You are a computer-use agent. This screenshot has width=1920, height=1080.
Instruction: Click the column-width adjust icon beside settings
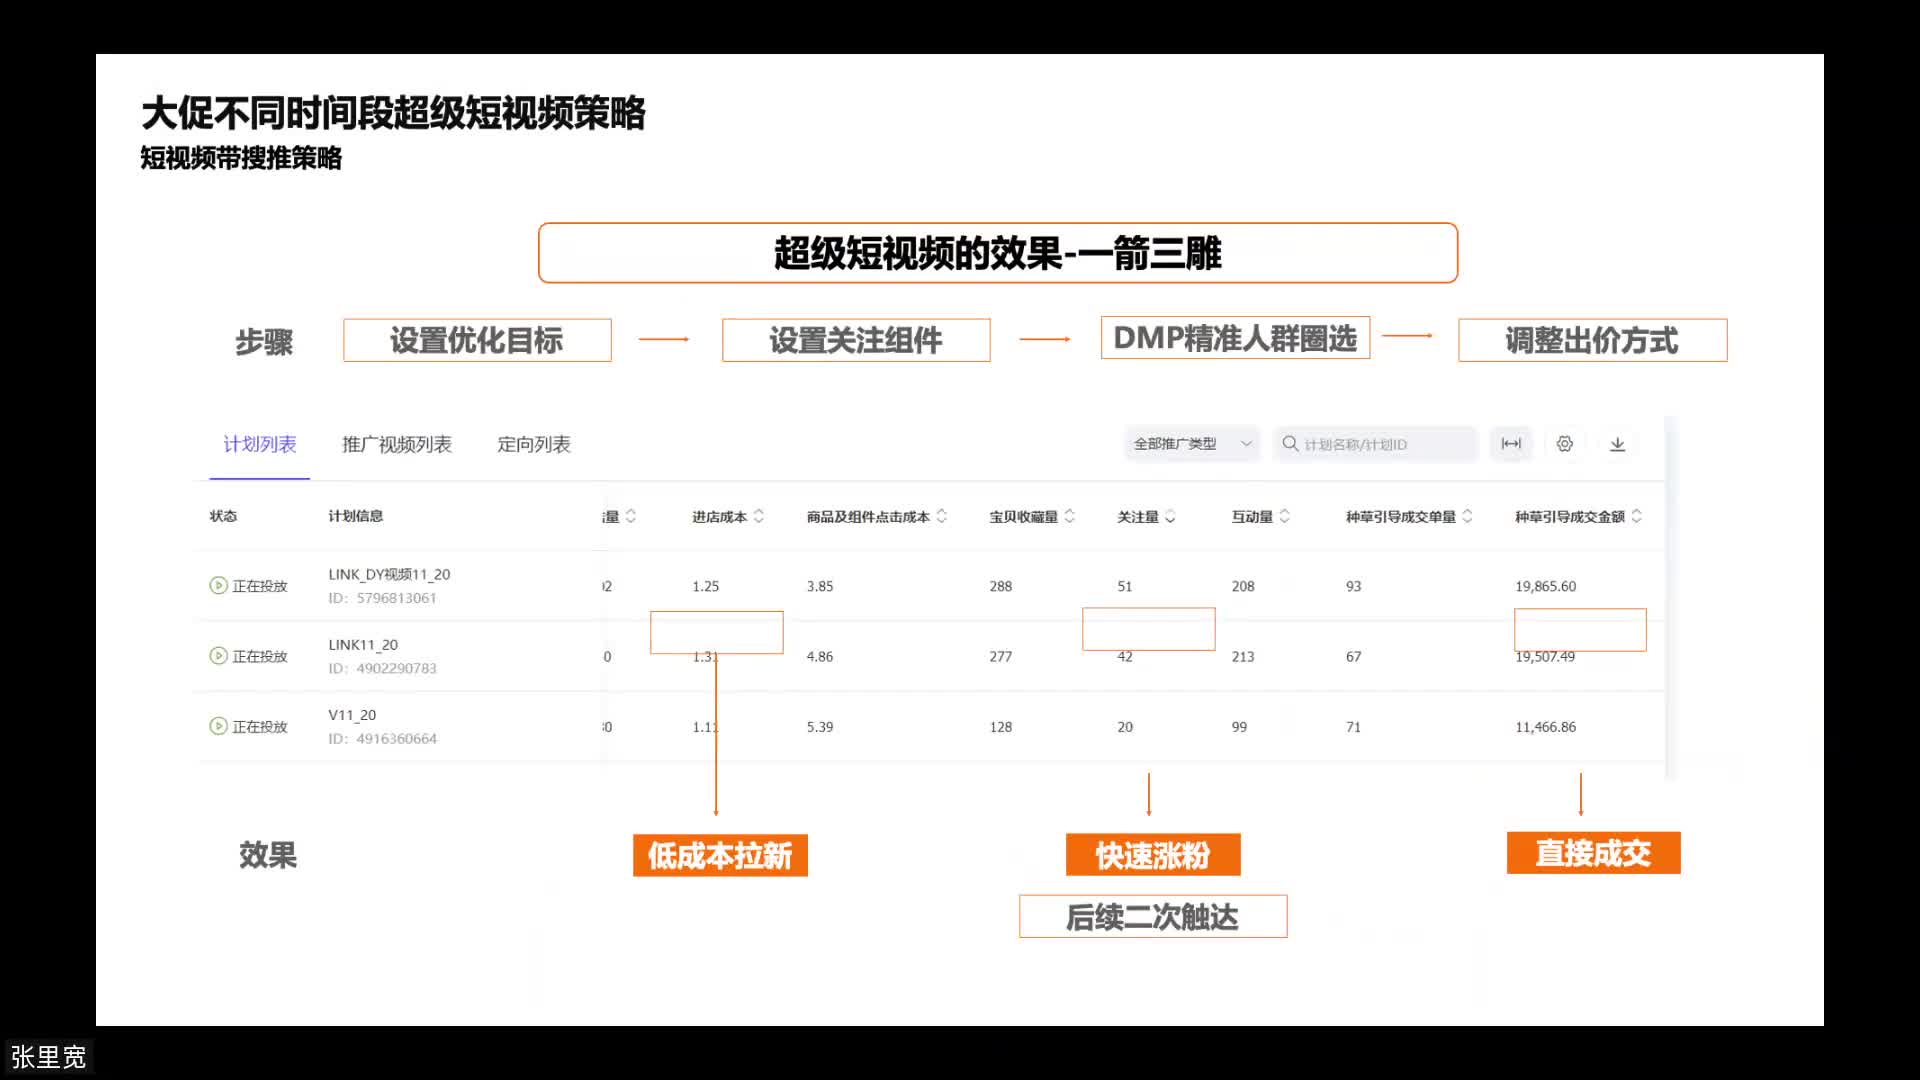1511,444
